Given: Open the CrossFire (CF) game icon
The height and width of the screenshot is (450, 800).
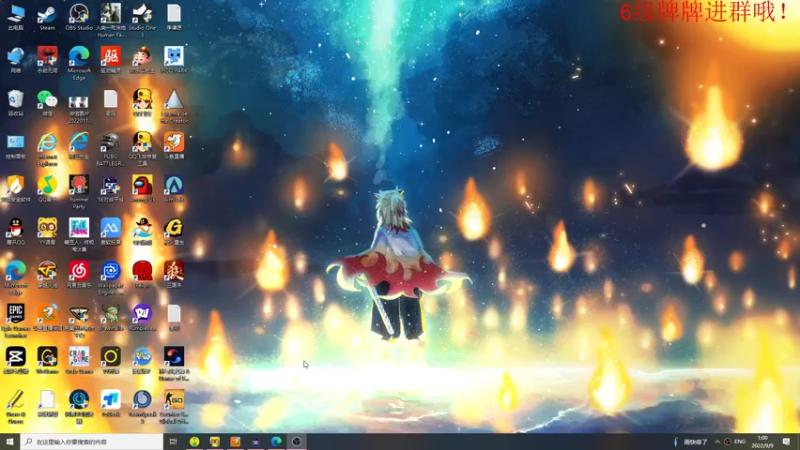Looking at the screenshot, I should tap(47, 274).
